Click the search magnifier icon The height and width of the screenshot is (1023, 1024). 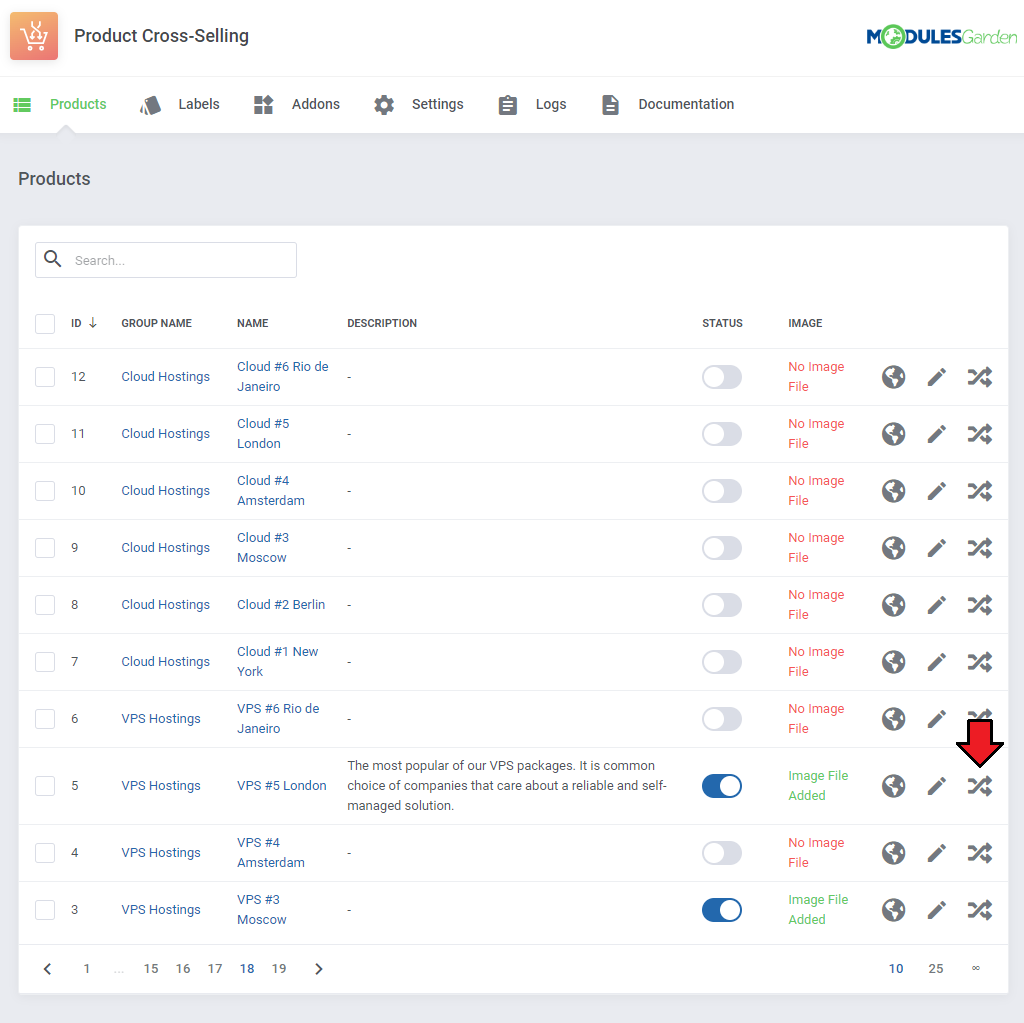pos(53,259)
